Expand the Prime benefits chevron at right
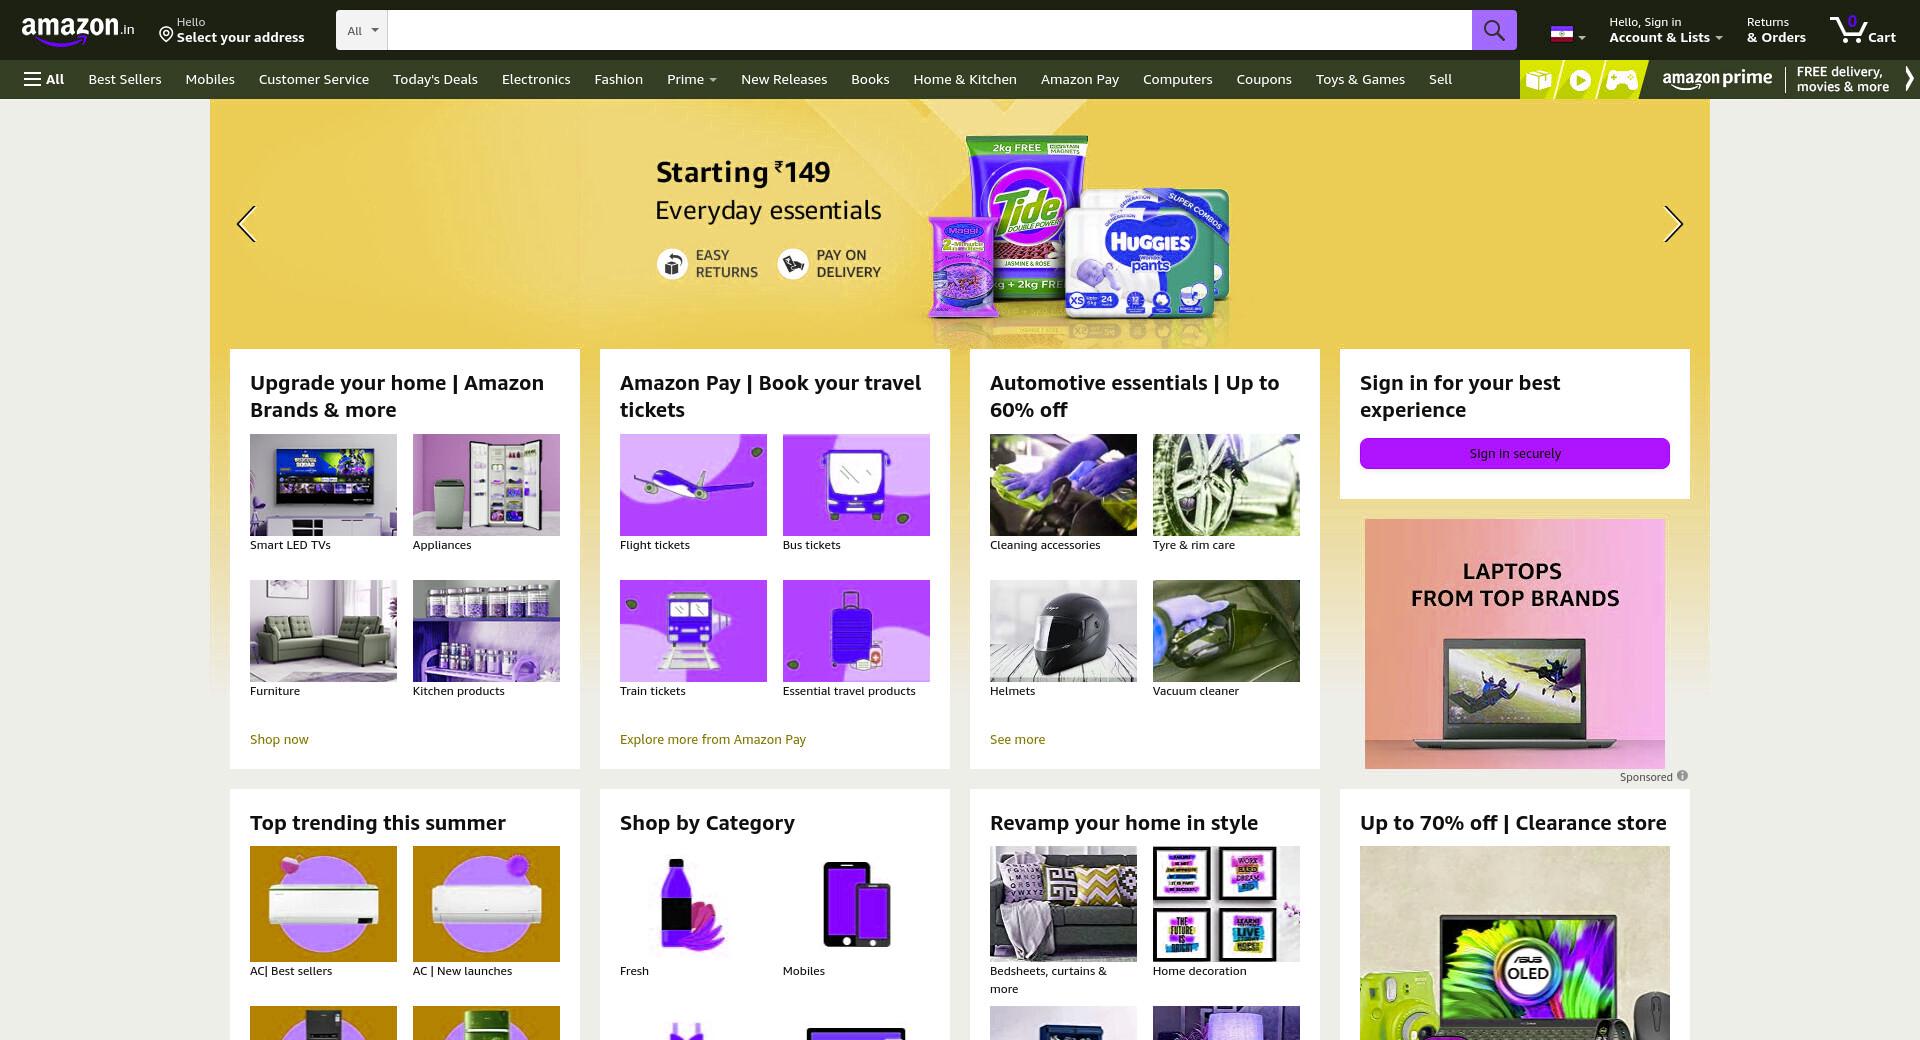The image size is (1920, 1040). coord(1908,79)
